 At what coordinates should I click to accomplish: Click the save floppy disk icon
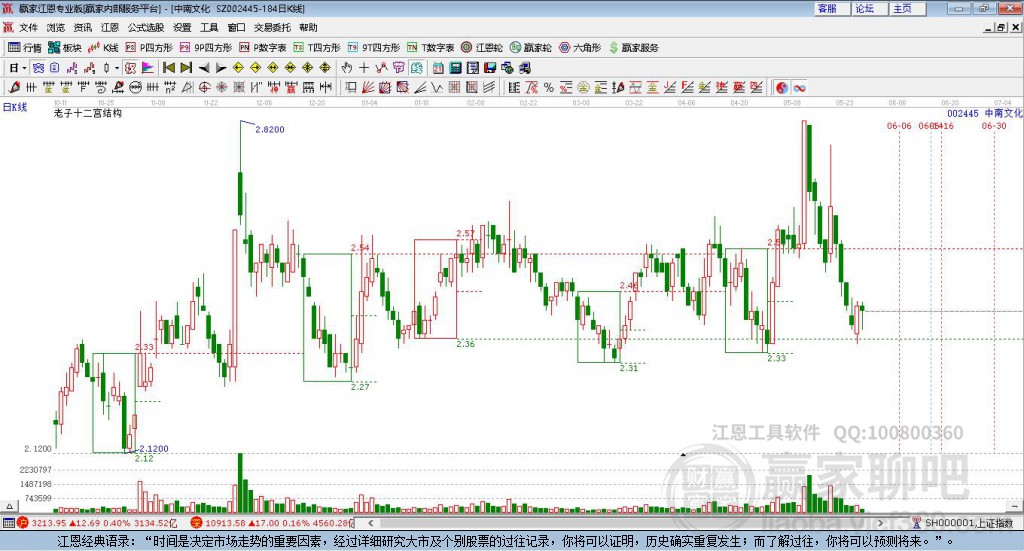point(490,68)
